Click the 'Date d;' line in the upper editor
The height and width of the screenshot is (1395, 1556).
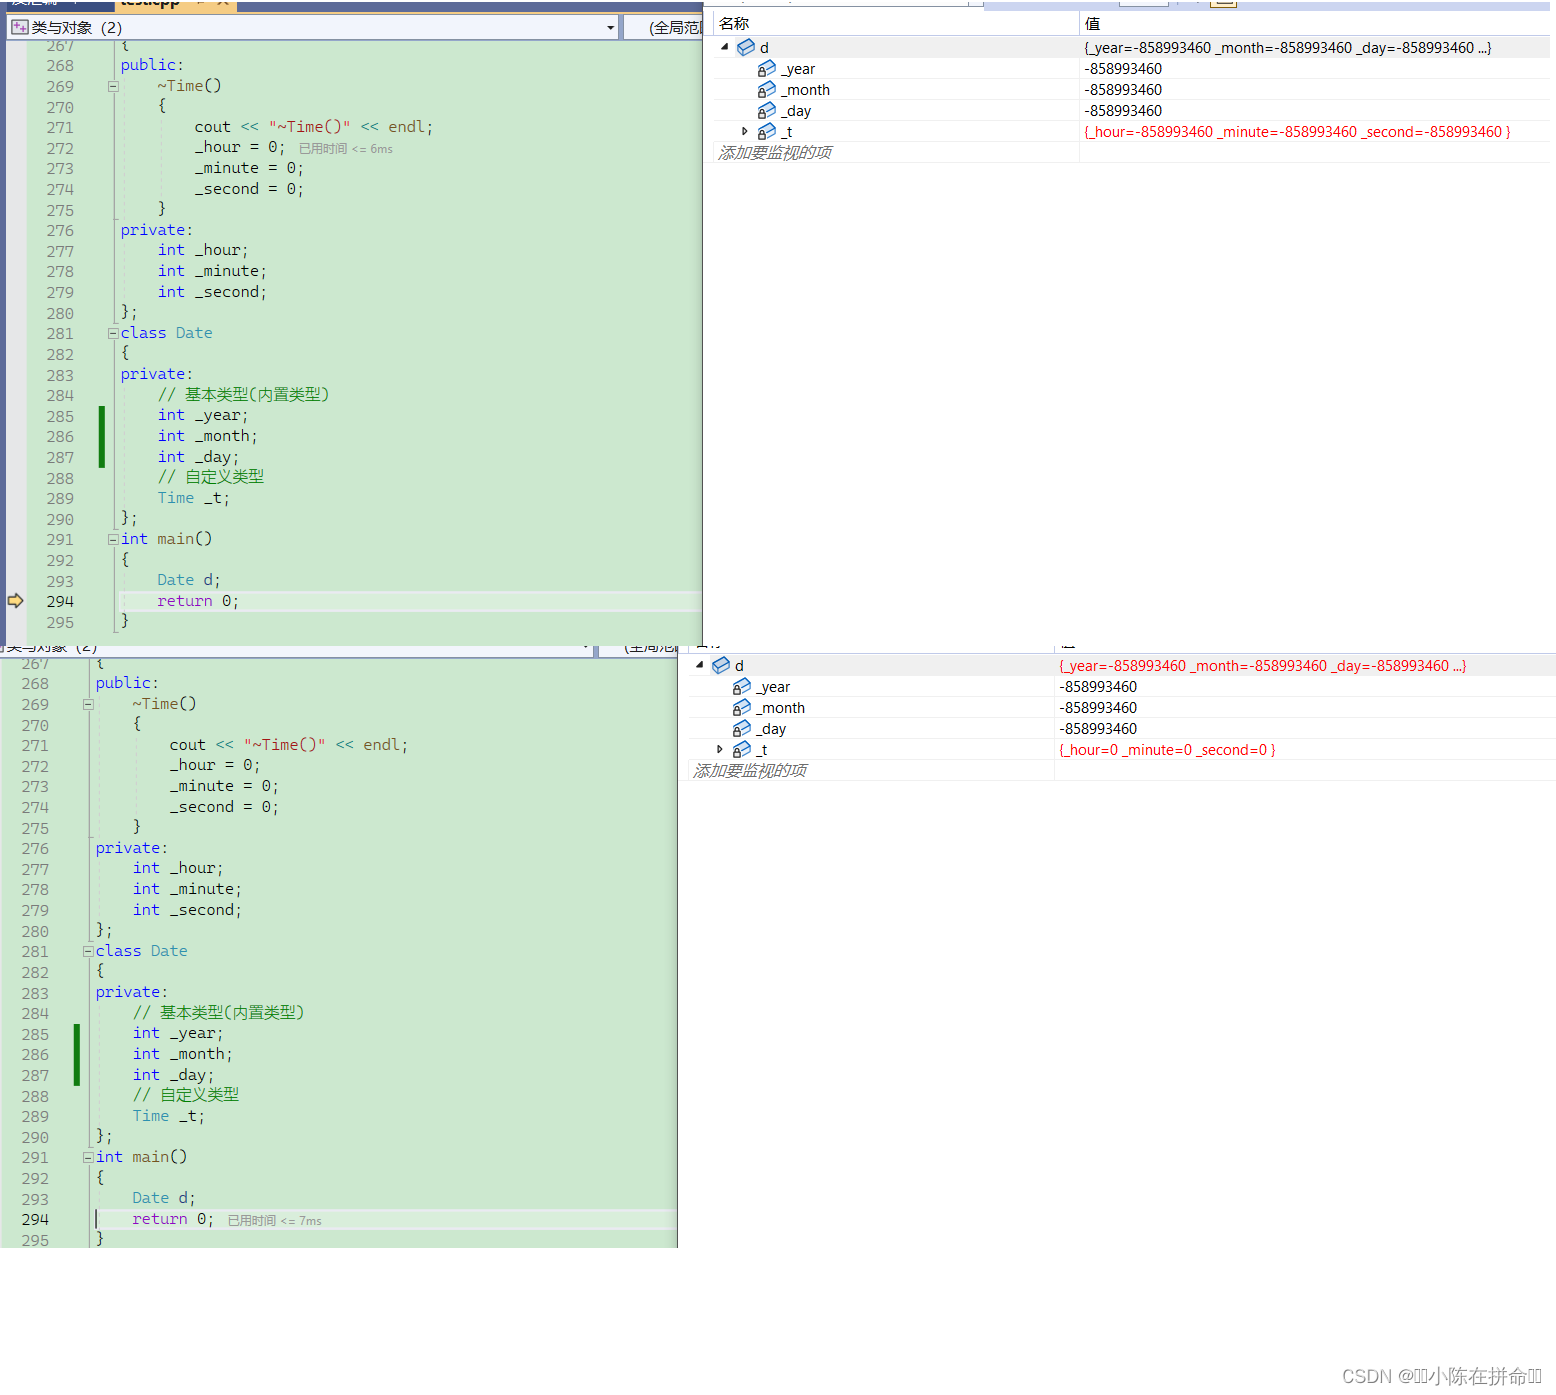pos(189,580)
